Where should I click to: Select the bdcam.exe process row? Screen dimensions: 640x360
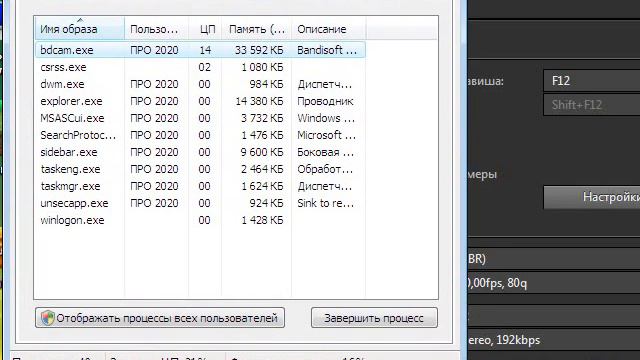[x=200, y=50]
